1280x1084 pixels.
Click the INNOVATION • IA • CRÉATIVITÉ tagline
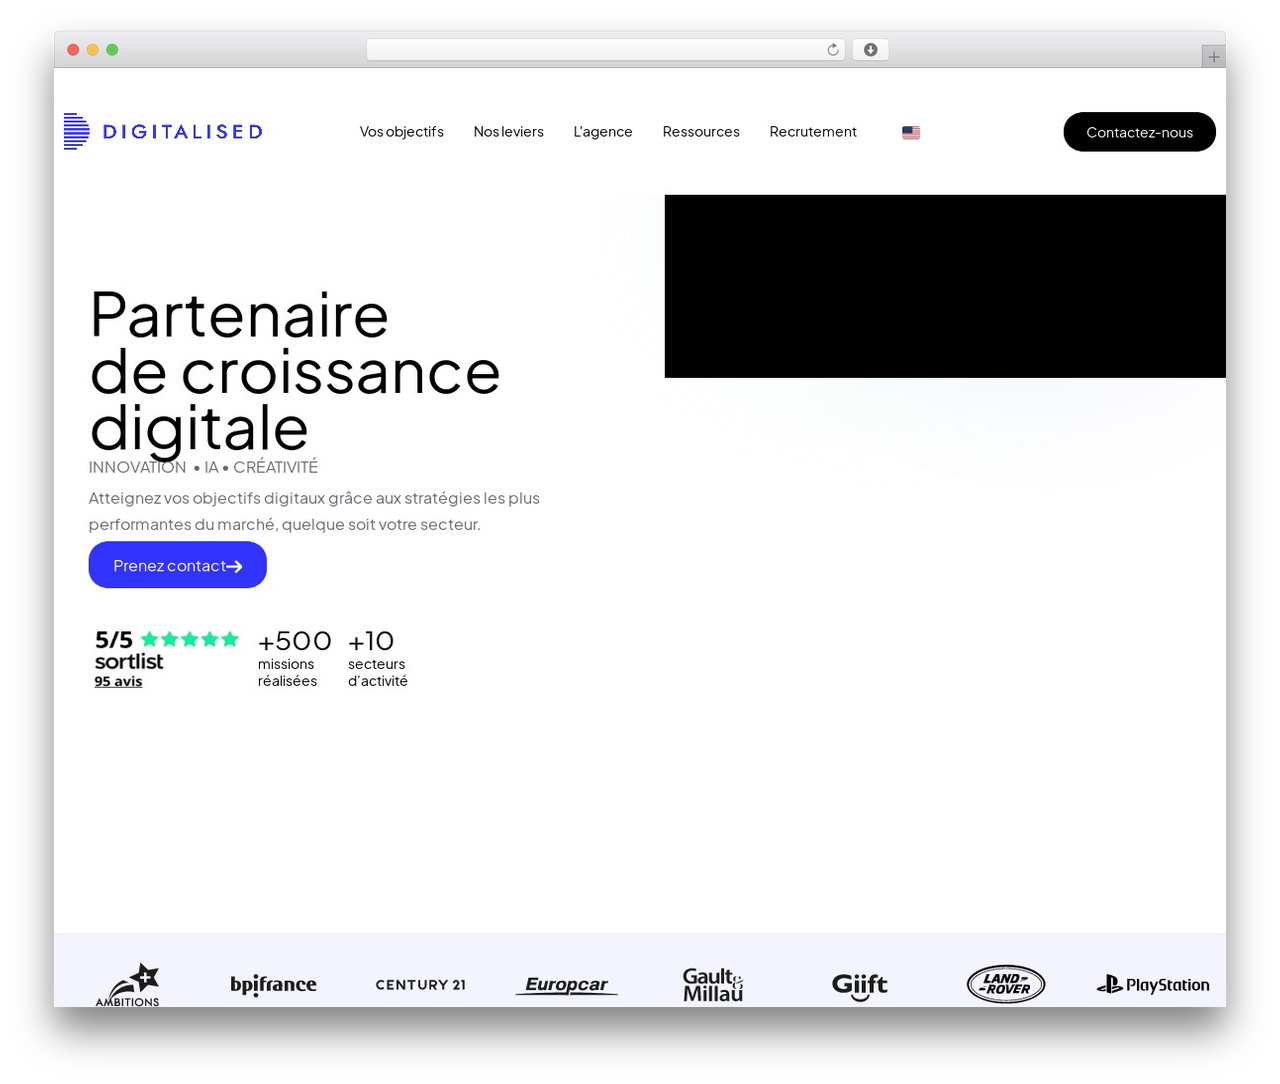click(x=203, y=467)
